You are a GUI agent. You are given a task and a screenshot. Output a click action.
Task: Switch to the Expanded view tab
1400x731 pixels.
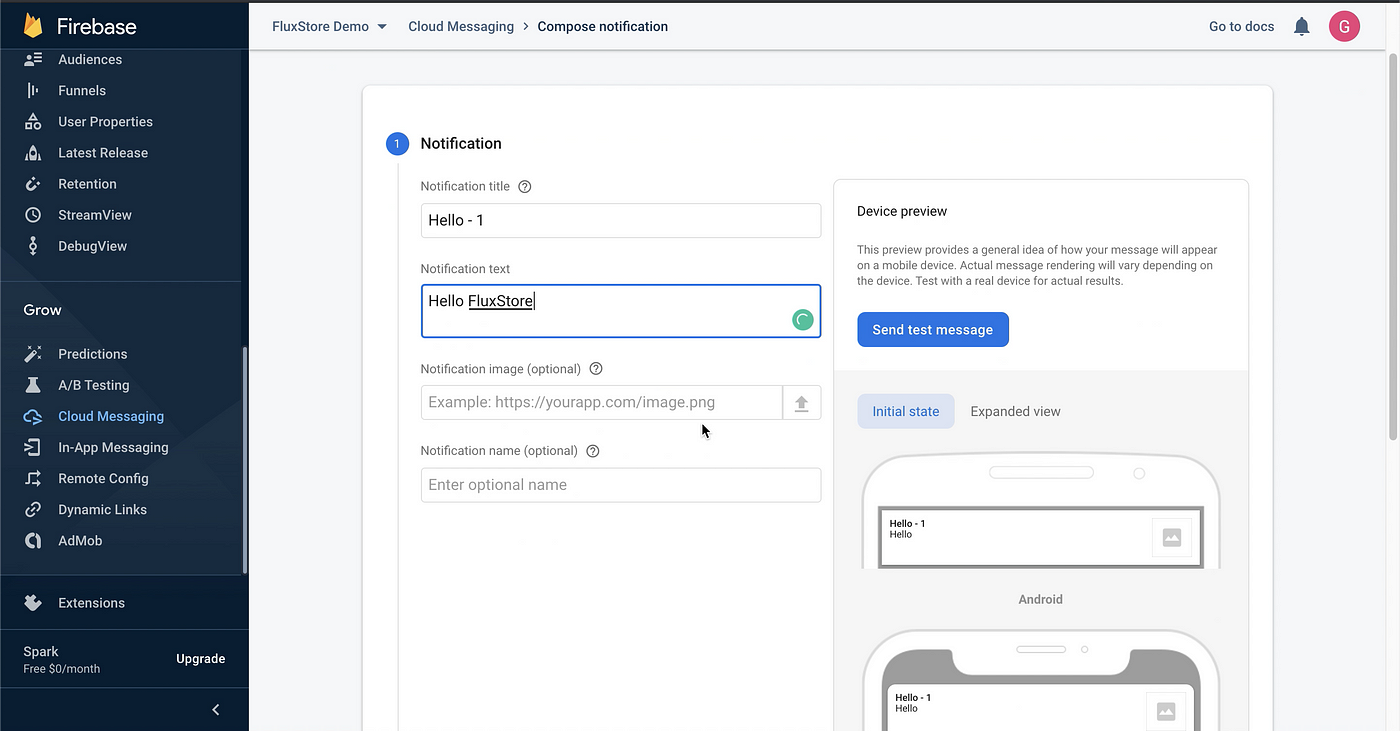1015,411
